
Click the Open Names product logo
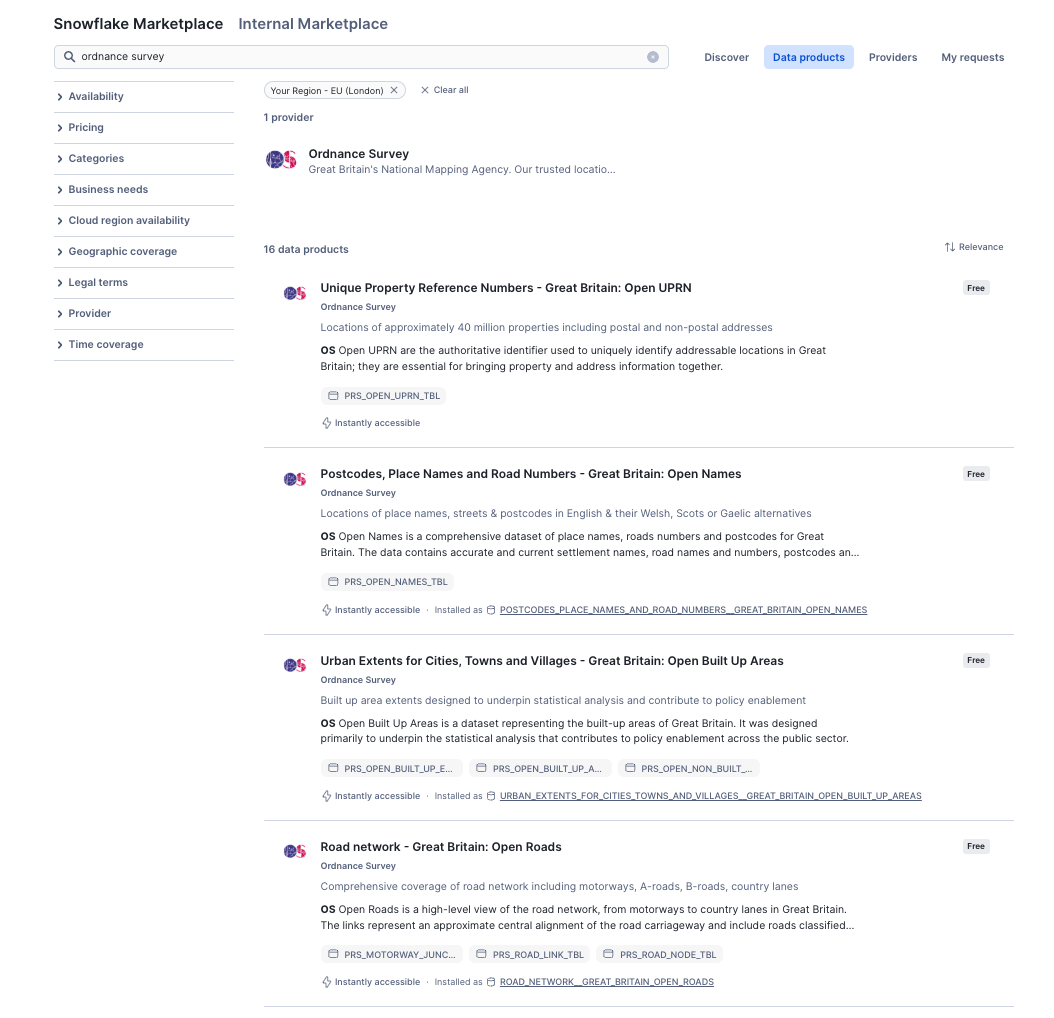click(x=294, y=479)
